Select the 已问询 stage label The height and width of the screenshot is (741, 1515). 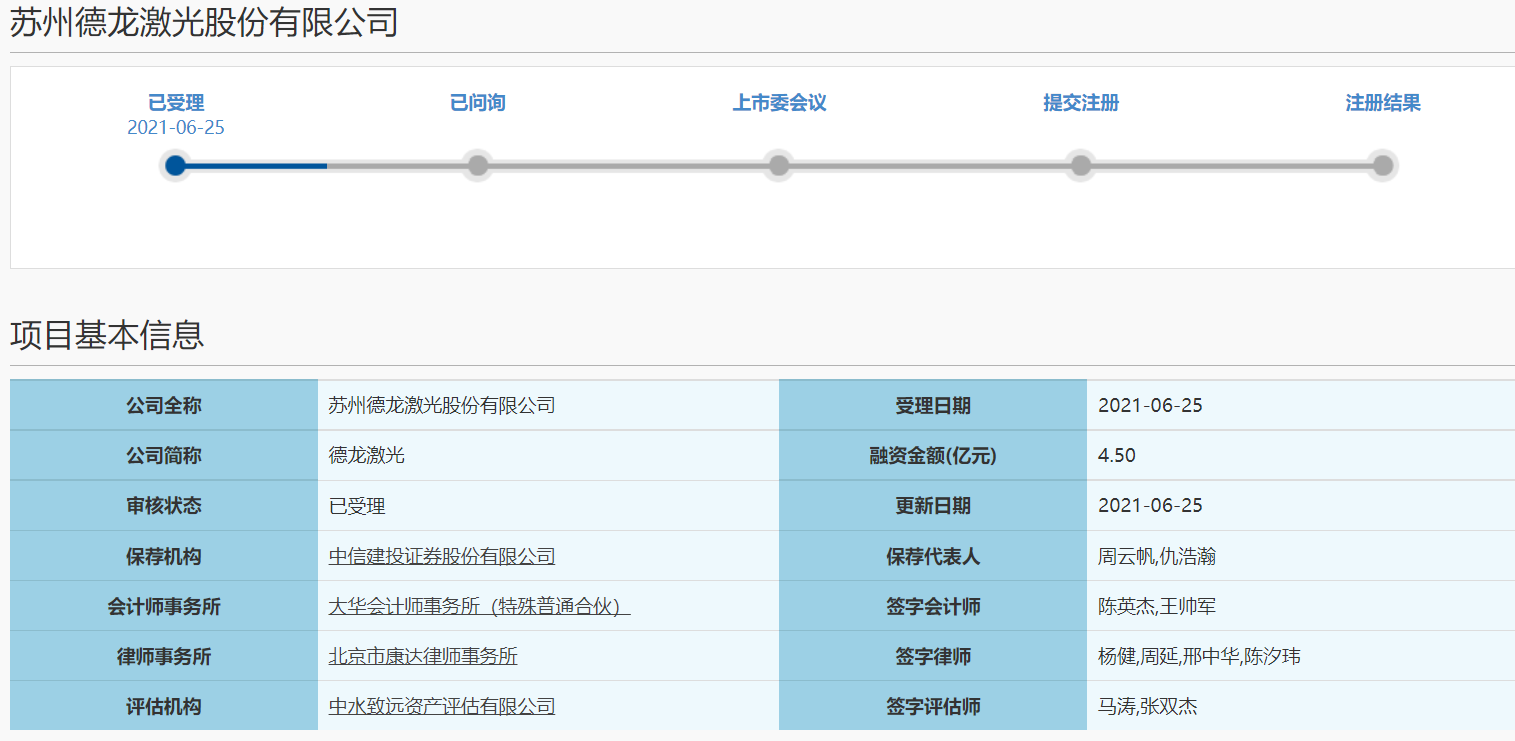tap(478, 103)
